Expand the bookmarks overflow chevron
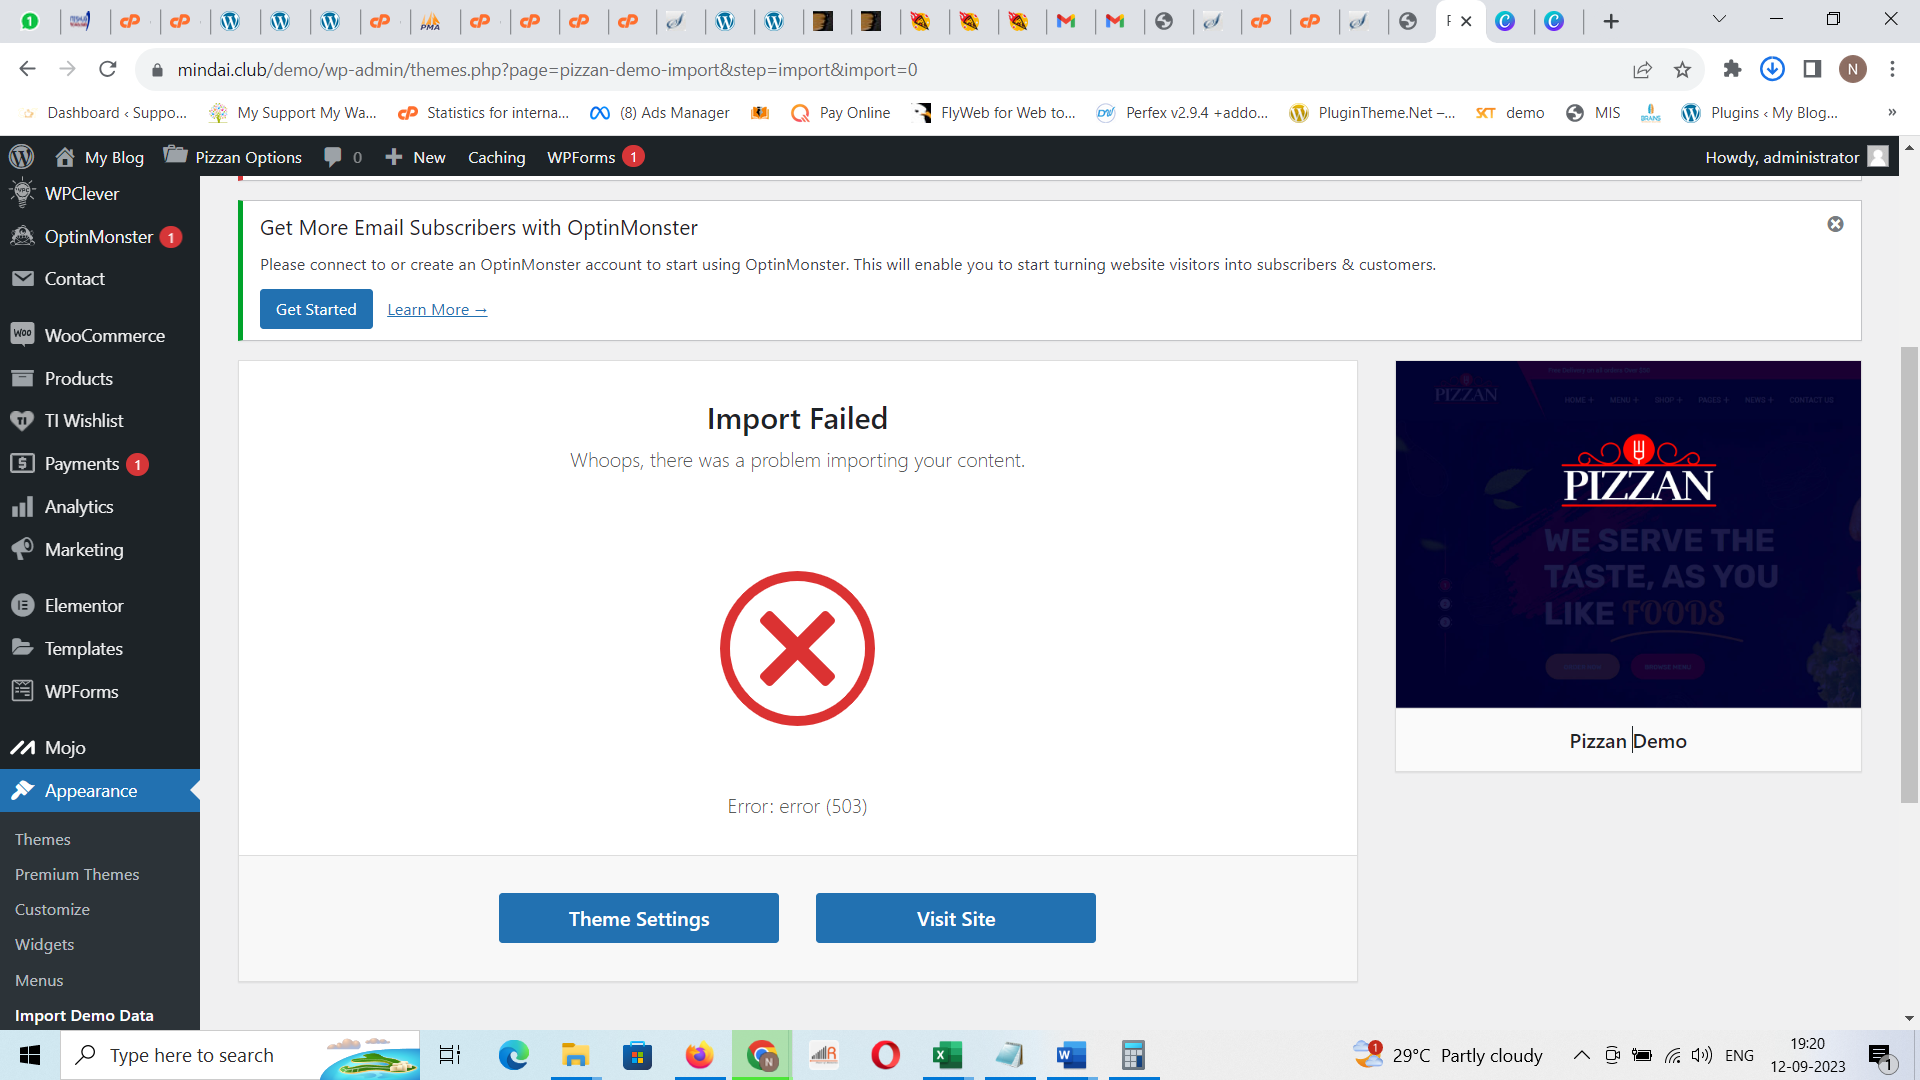The image size is (1920, 1080). point(1892,112)
